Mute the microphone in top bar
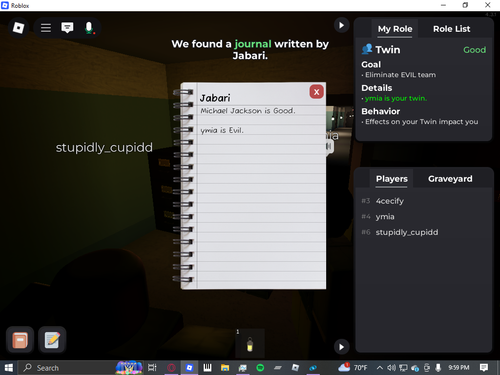The image size is (500, 375). coord(89,28)
